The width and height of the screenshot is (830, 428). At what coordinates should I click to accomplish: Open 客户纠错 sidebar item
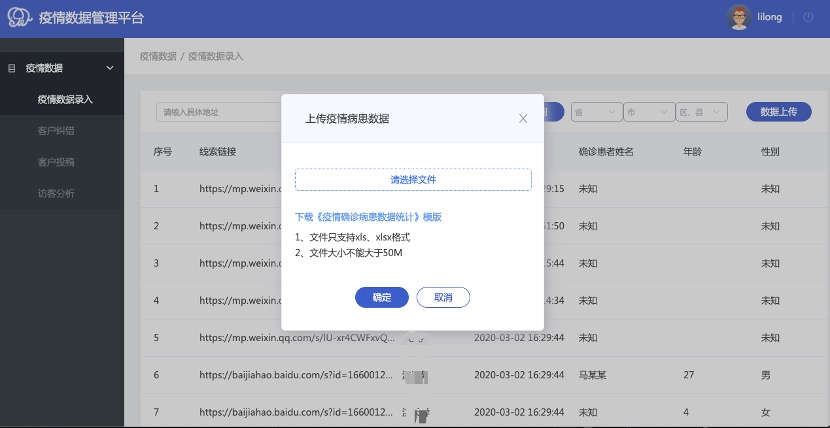click(x=56, y=131)
